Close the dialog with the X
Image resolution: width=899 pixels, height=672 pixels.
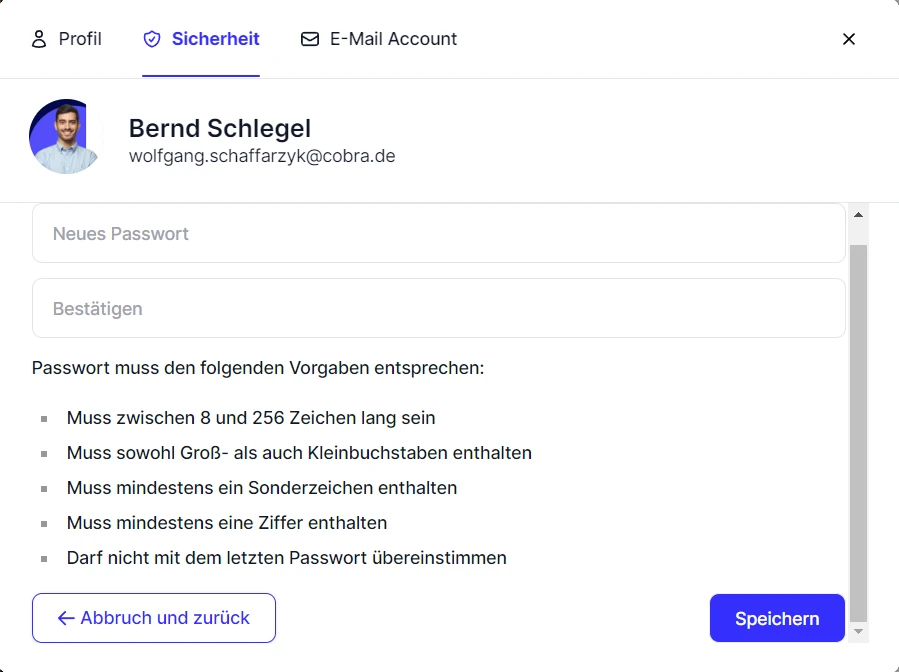[849, 39]
